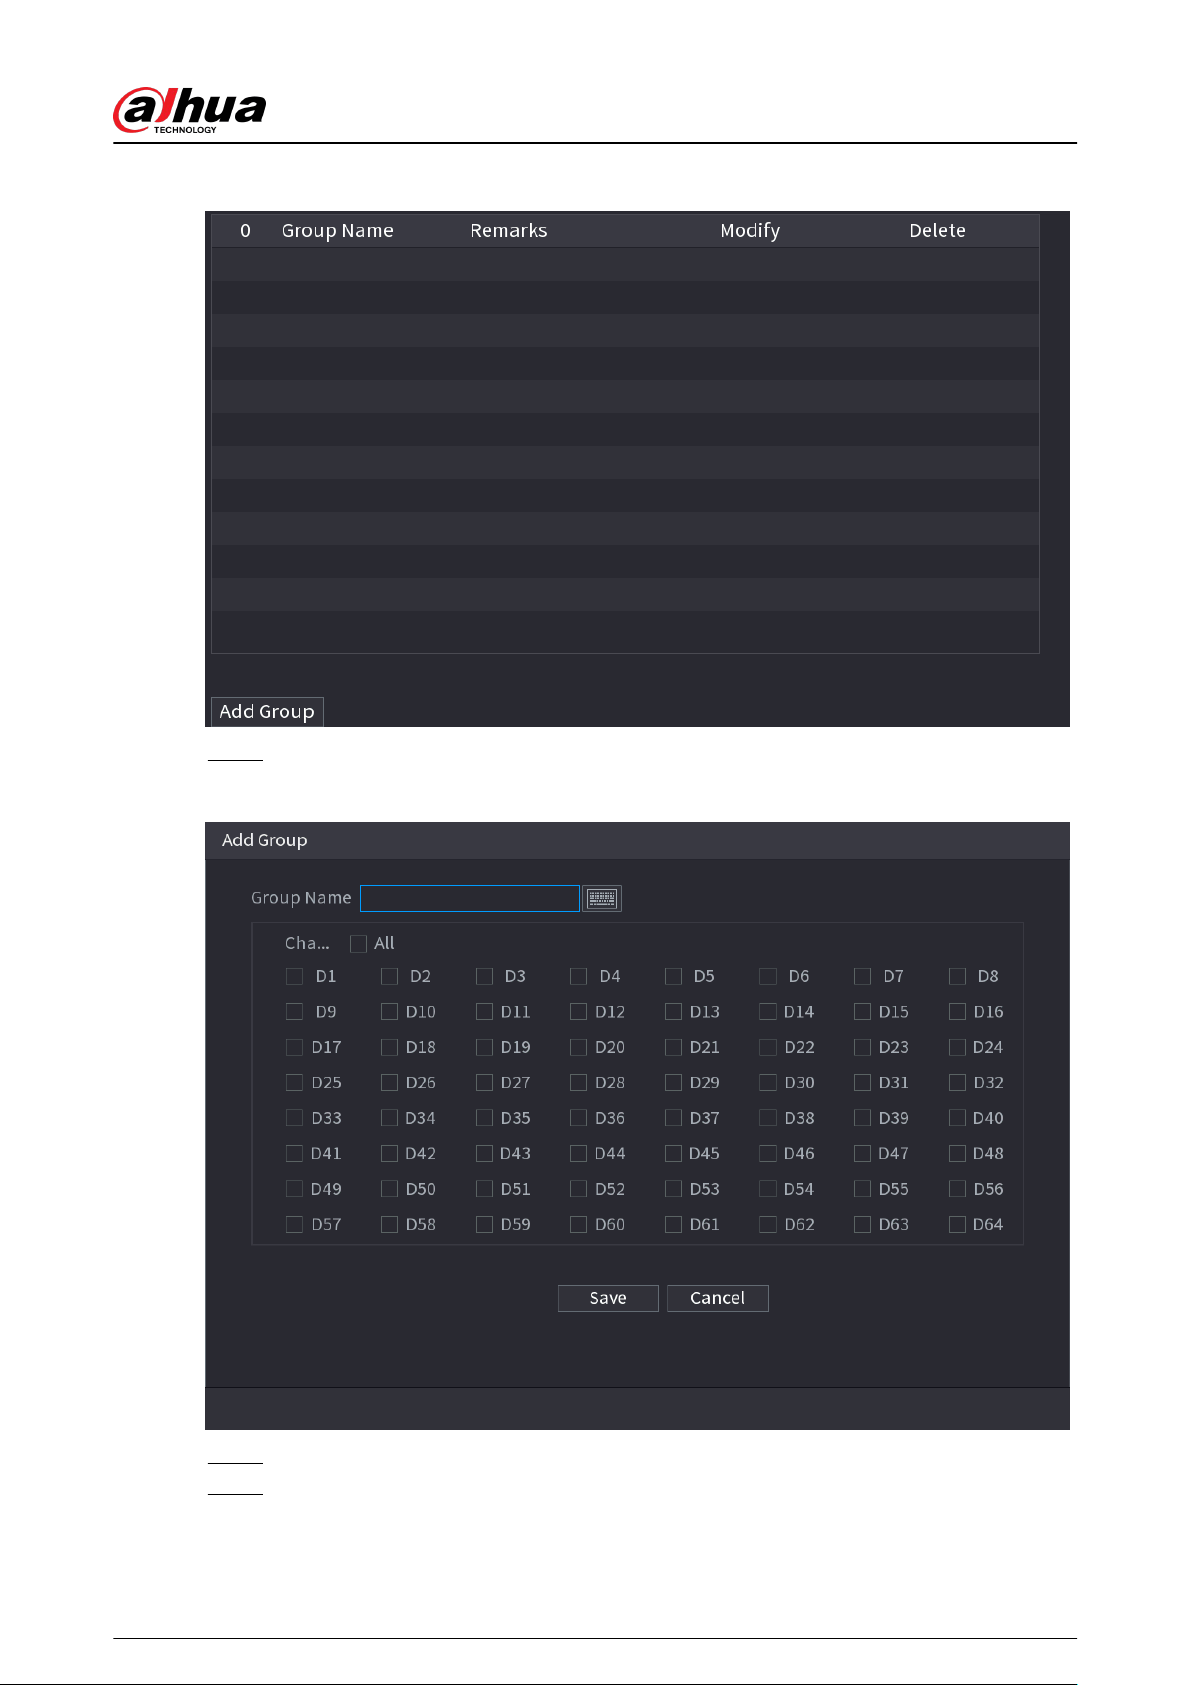
Task: Enable the D60 checkbox
Action: tap(578, 1225)
